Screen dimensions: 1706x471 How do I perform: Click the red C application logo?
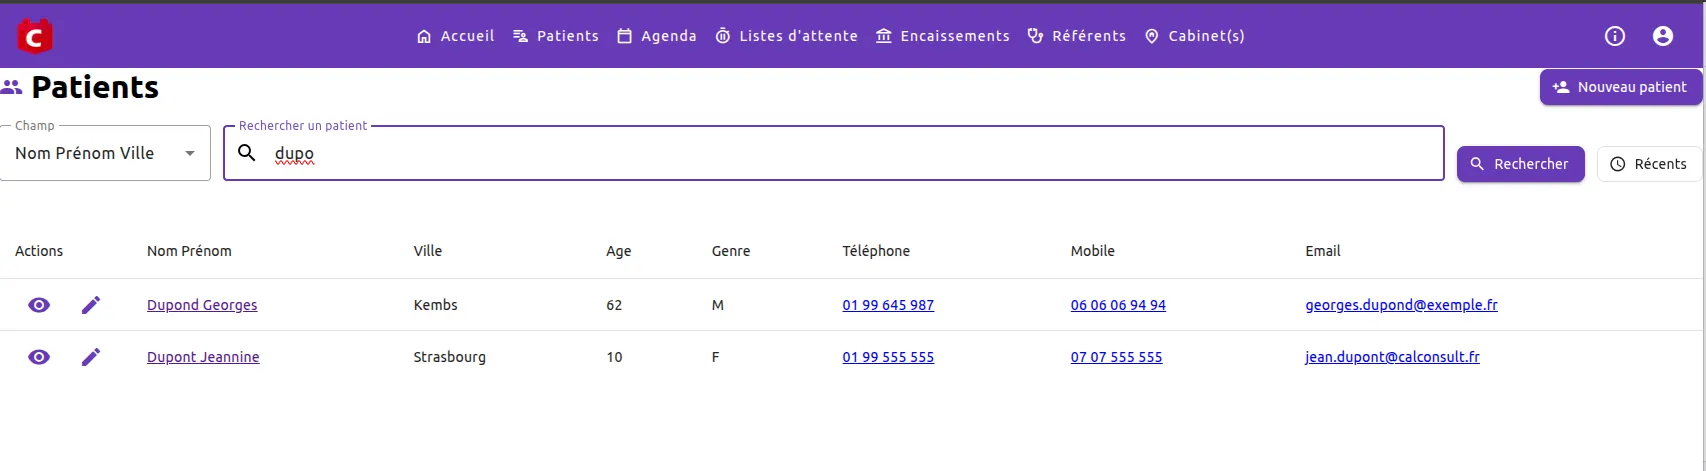point(35,36)
